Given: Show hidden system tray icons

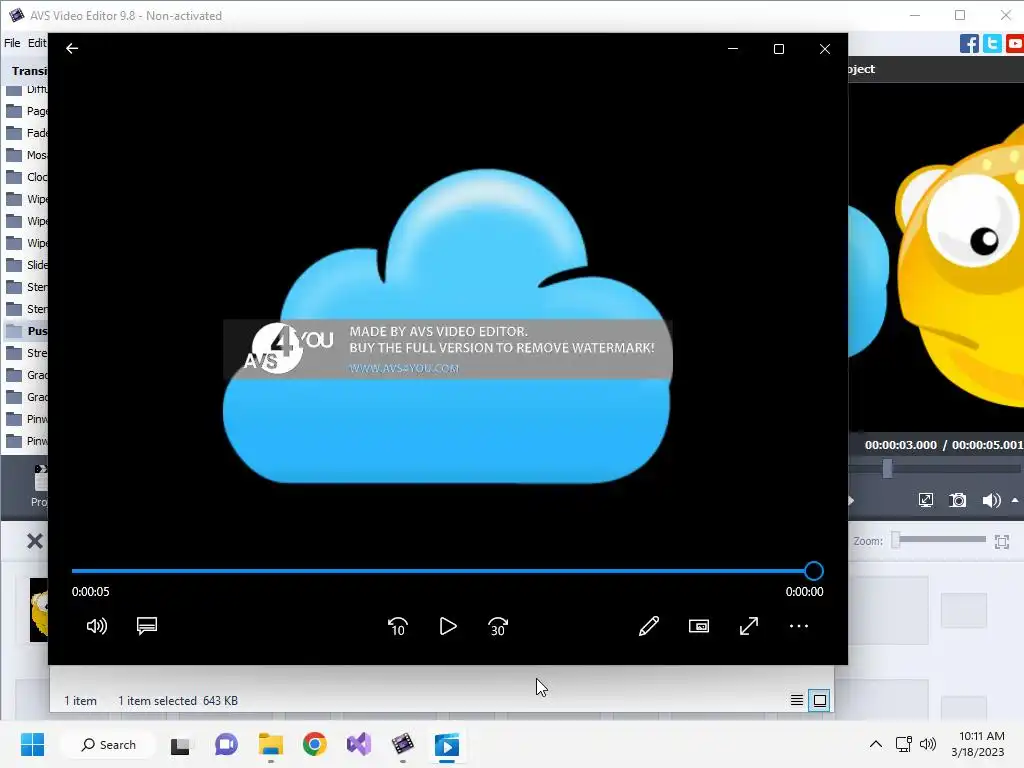Looking at the screenshot, I should click(876, 744).
